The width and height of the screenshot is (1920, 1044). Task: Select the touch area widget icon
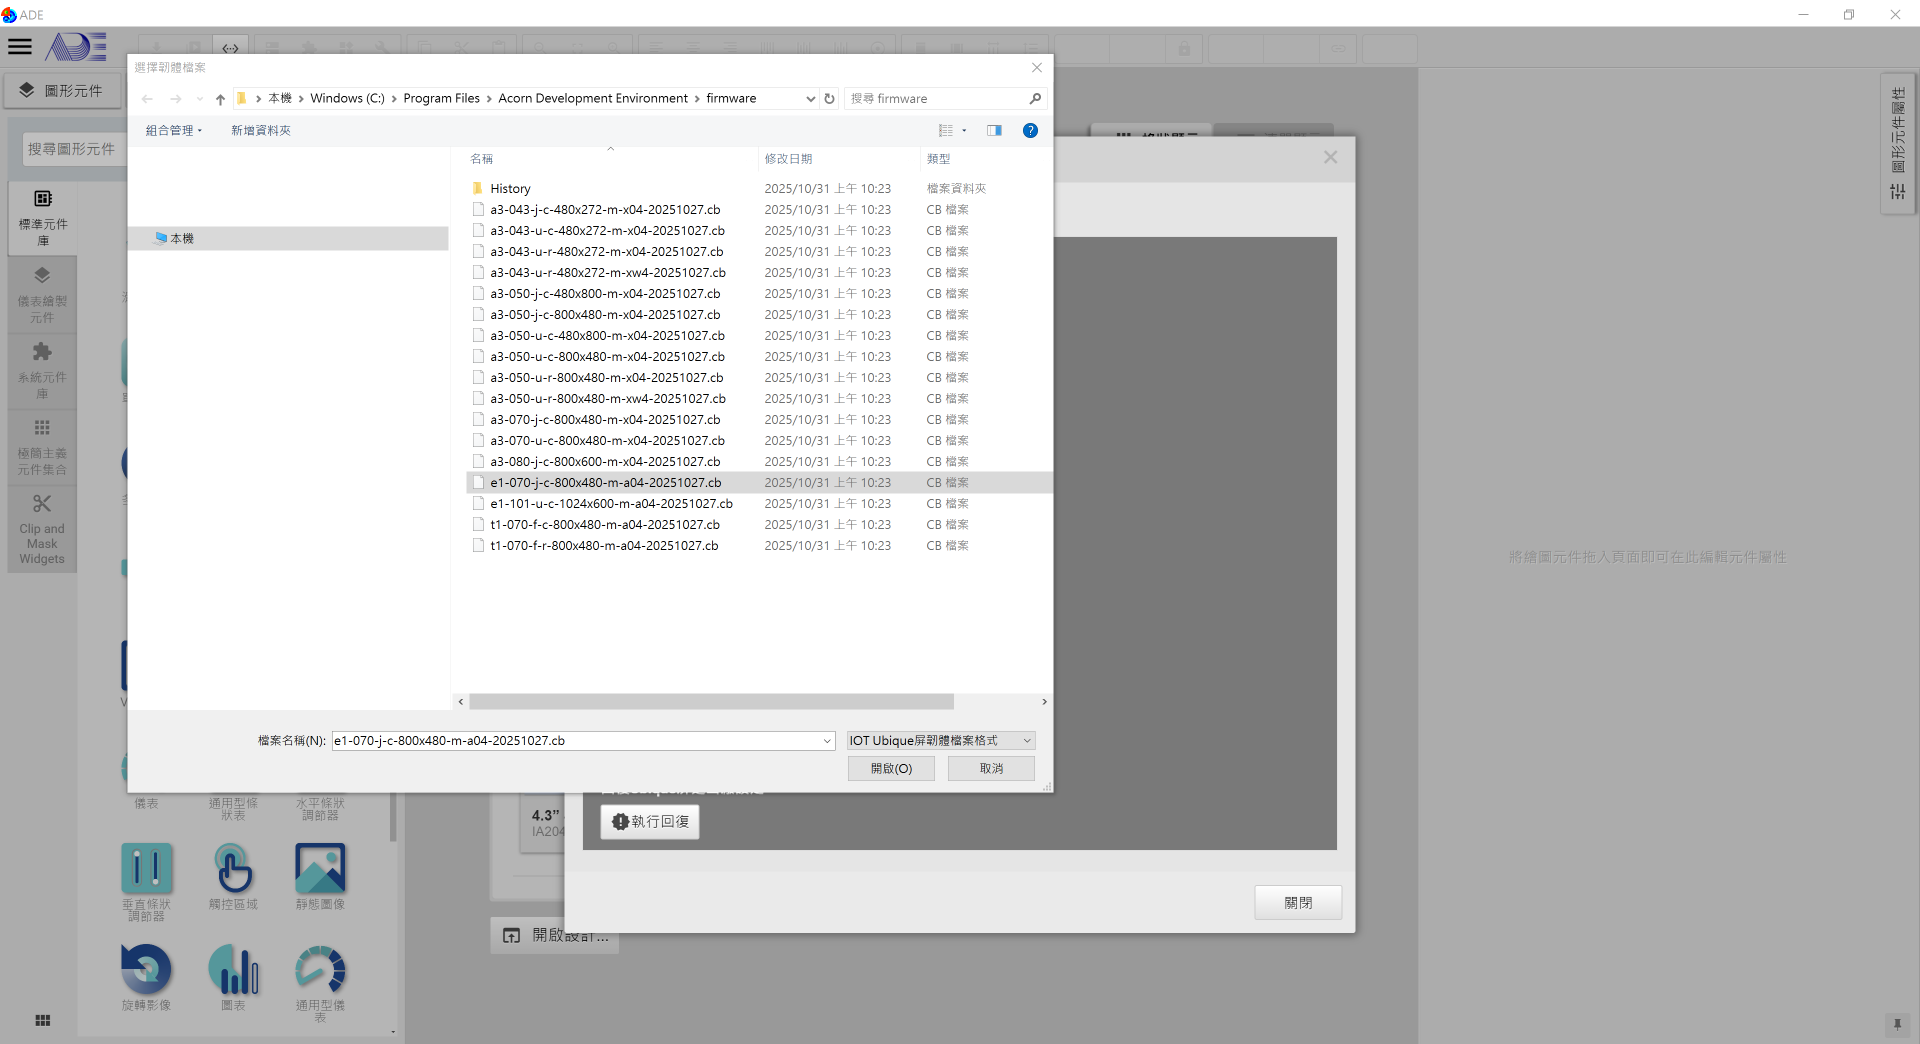point(233,868)
